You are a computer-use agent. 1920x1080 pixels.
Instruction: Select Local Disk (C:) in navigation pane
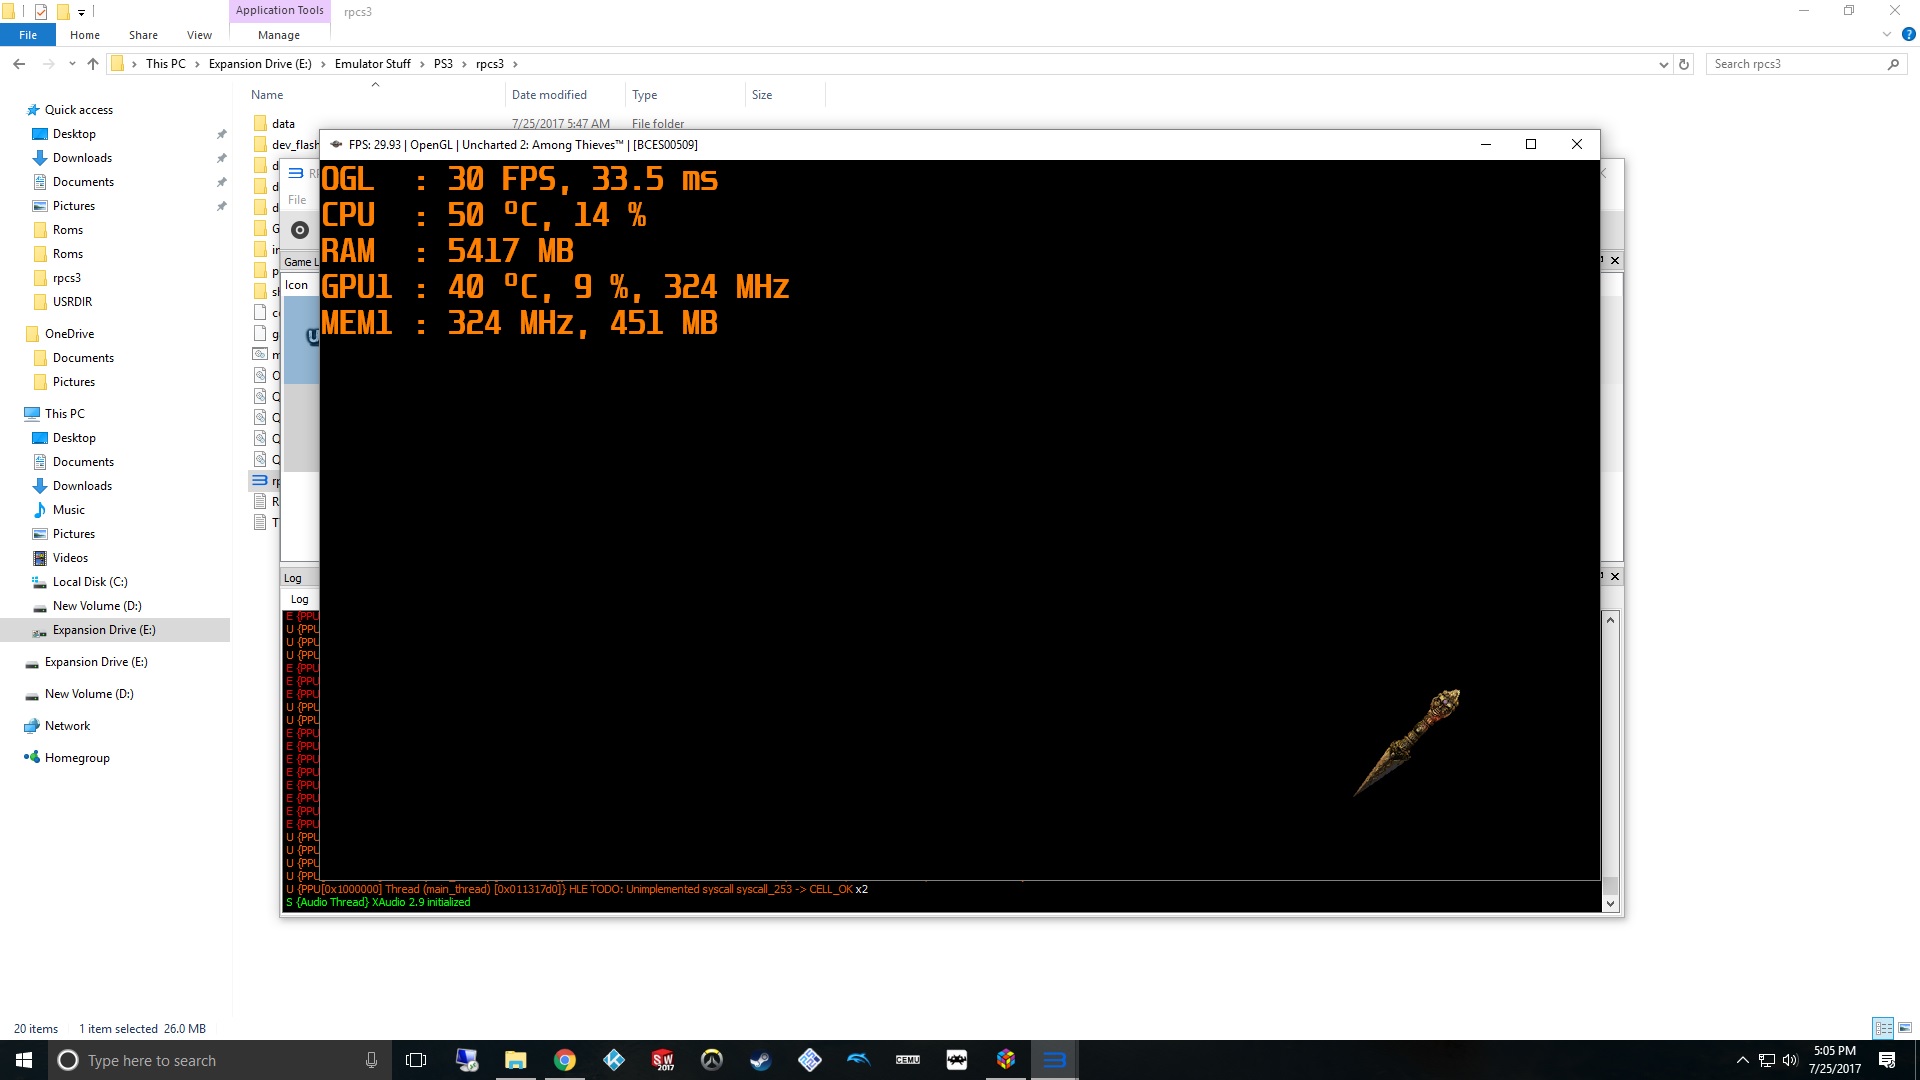(90, 582)
